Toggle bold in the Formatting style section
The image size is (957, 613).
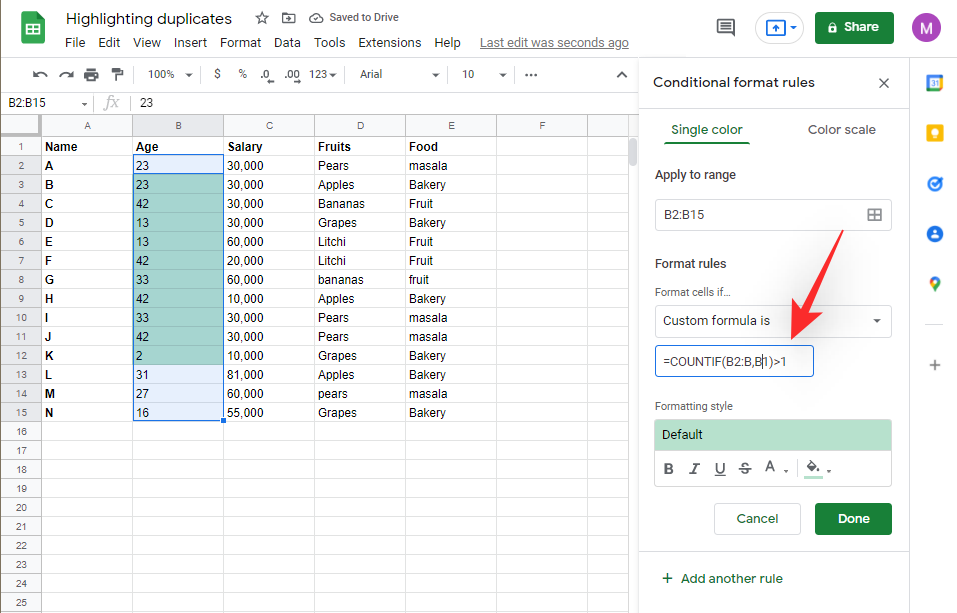coord(668,468)
